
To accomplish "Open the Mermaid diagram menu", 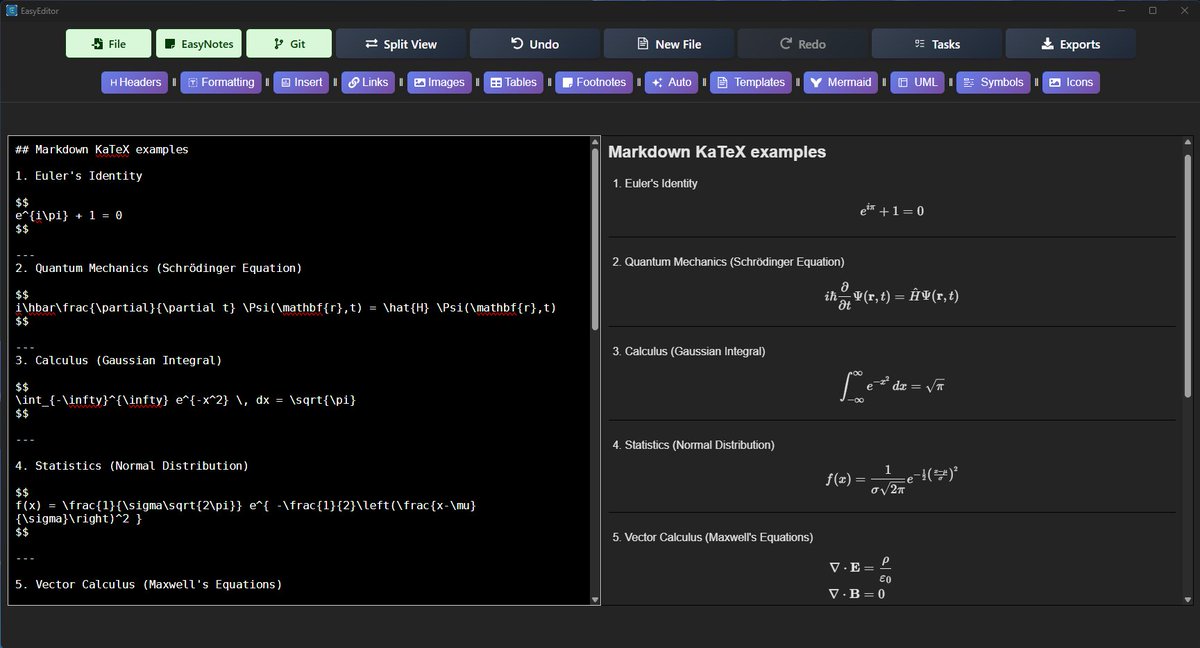I will point(841,82).
